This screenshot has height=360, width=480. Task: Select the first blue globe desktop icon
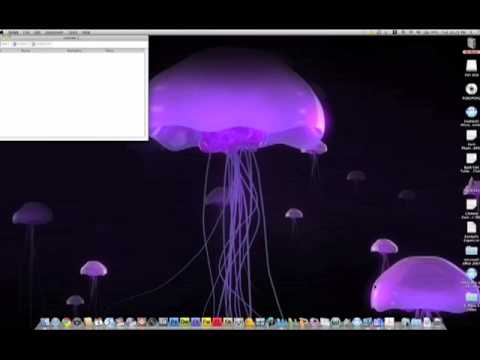471,112
